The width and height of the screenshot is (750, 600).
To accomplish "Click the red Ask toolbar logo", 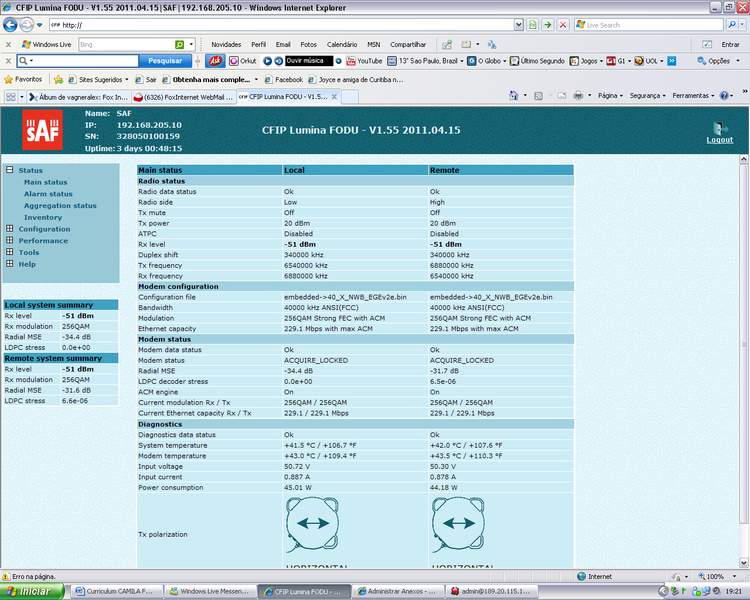I will point(215,61).
